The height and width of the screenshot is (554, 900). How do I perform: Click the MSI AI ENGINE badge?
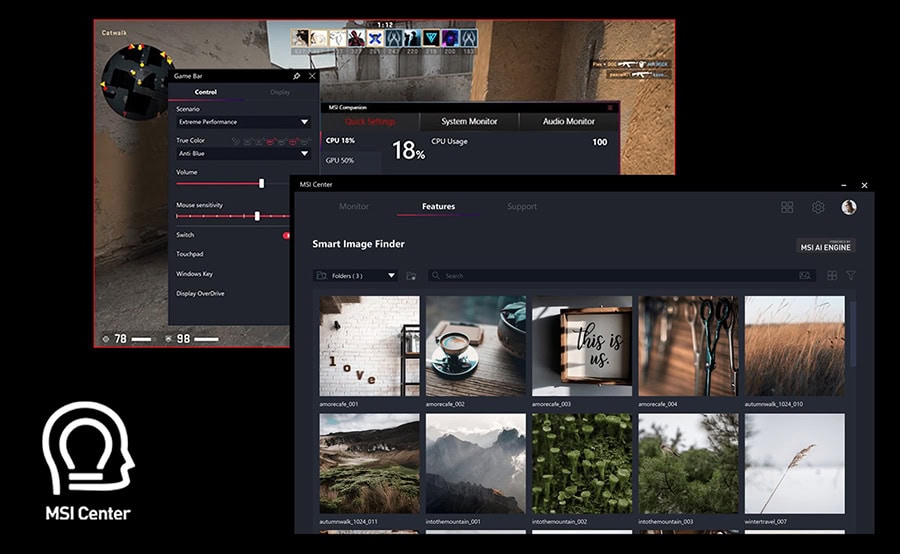pos(825,246)
